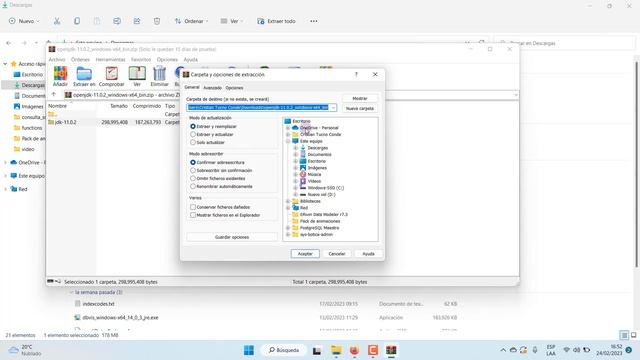This screenshot has width=640, height=360.
Task: Expand PostgreSQL Maestro in folder tree
Action: pyautogui.click(x=288, y=228)
